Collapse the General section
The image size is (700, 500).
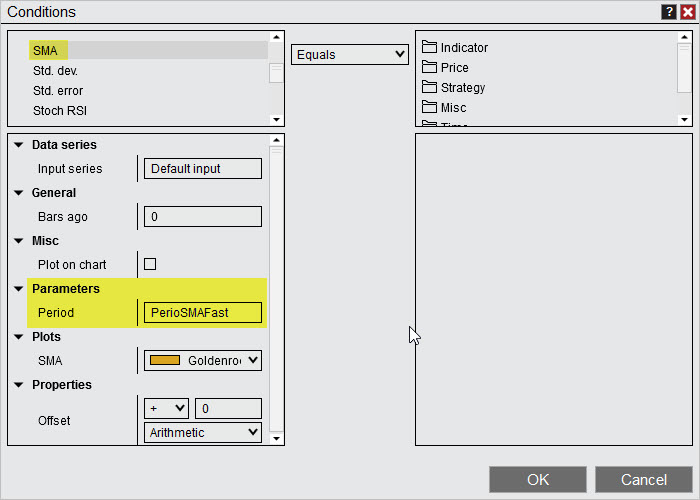point(19,193)
